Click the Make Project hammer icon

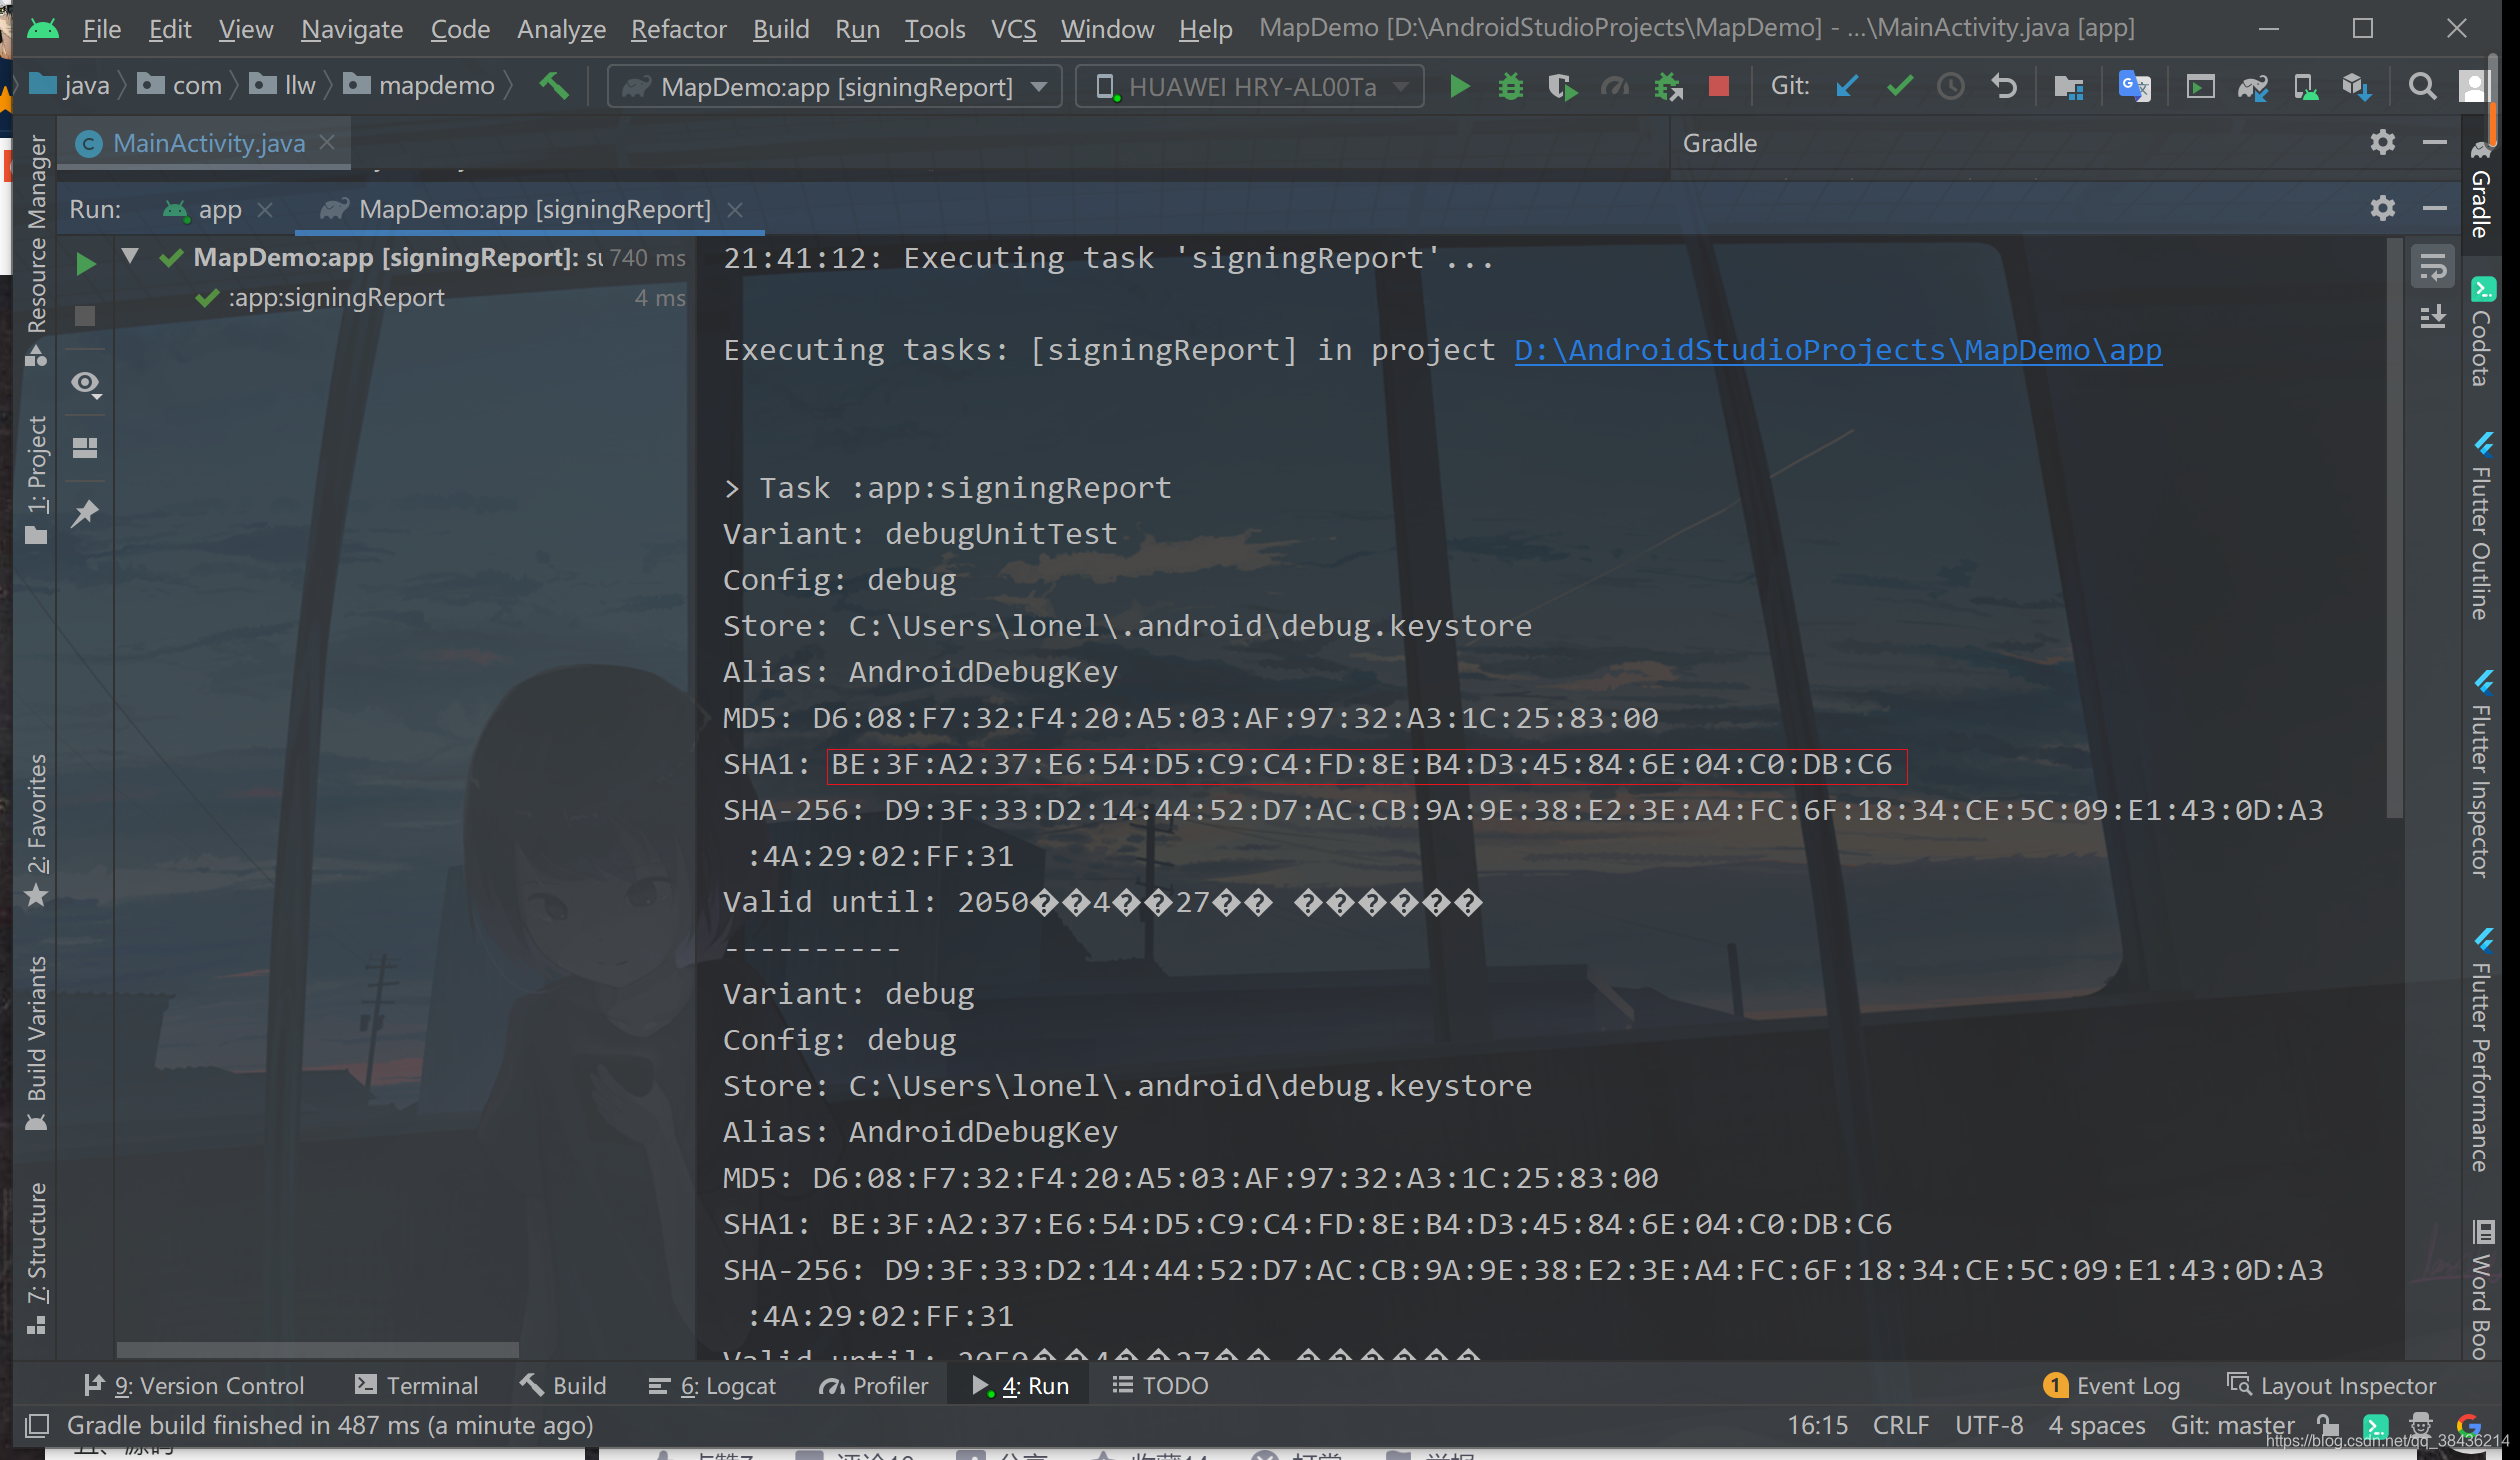554,87
